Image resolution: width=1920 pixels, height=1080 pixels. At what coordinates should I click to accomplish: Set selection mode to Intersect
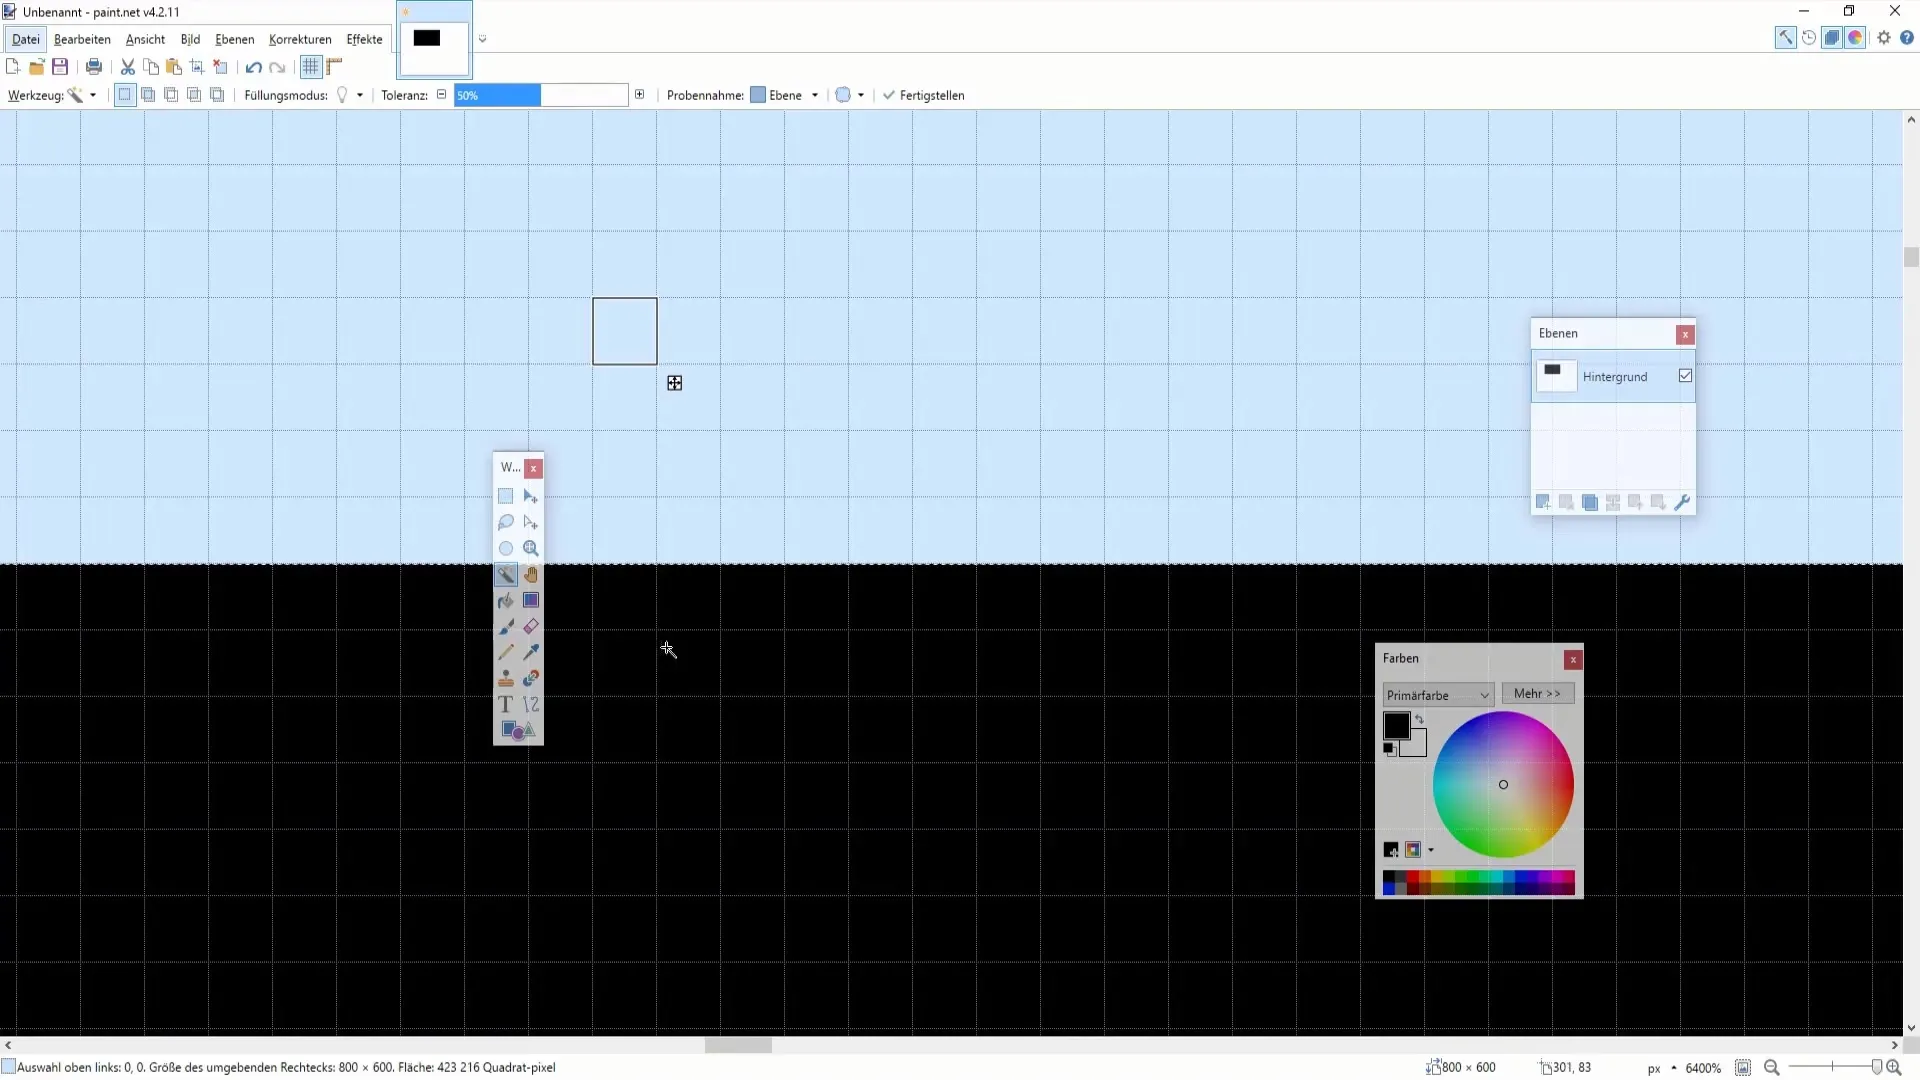[x=194, y=95]
